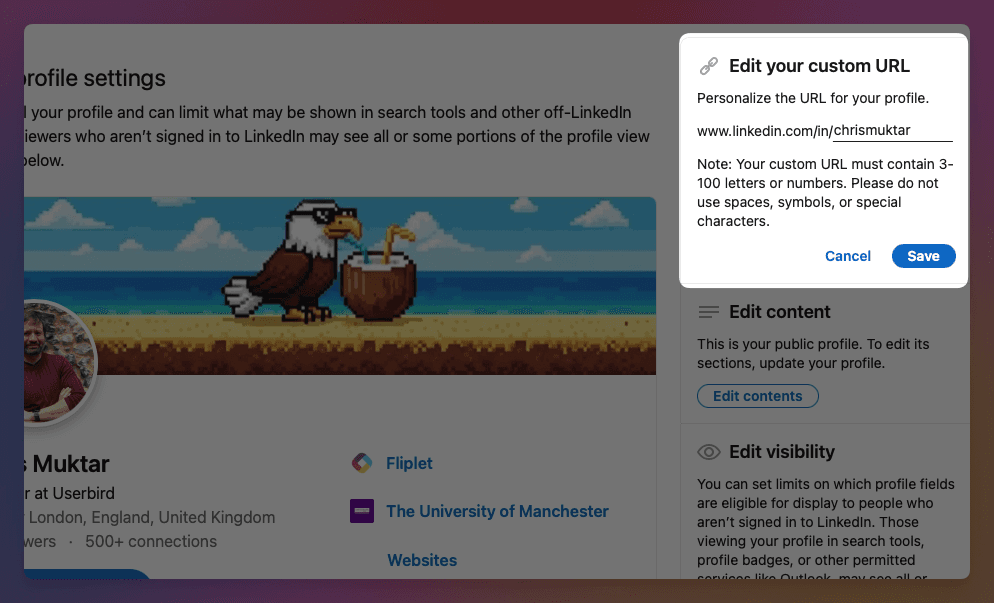Select The University of Manchester logo
The height and width of the screenshot is (603, 994).
(362, 511)
